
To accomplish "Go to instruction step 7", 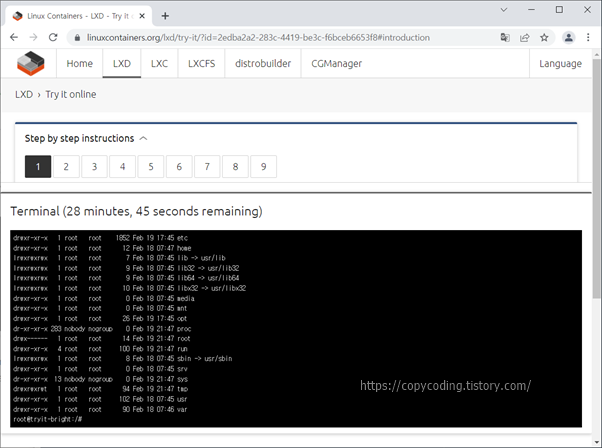I will point(207,167).
